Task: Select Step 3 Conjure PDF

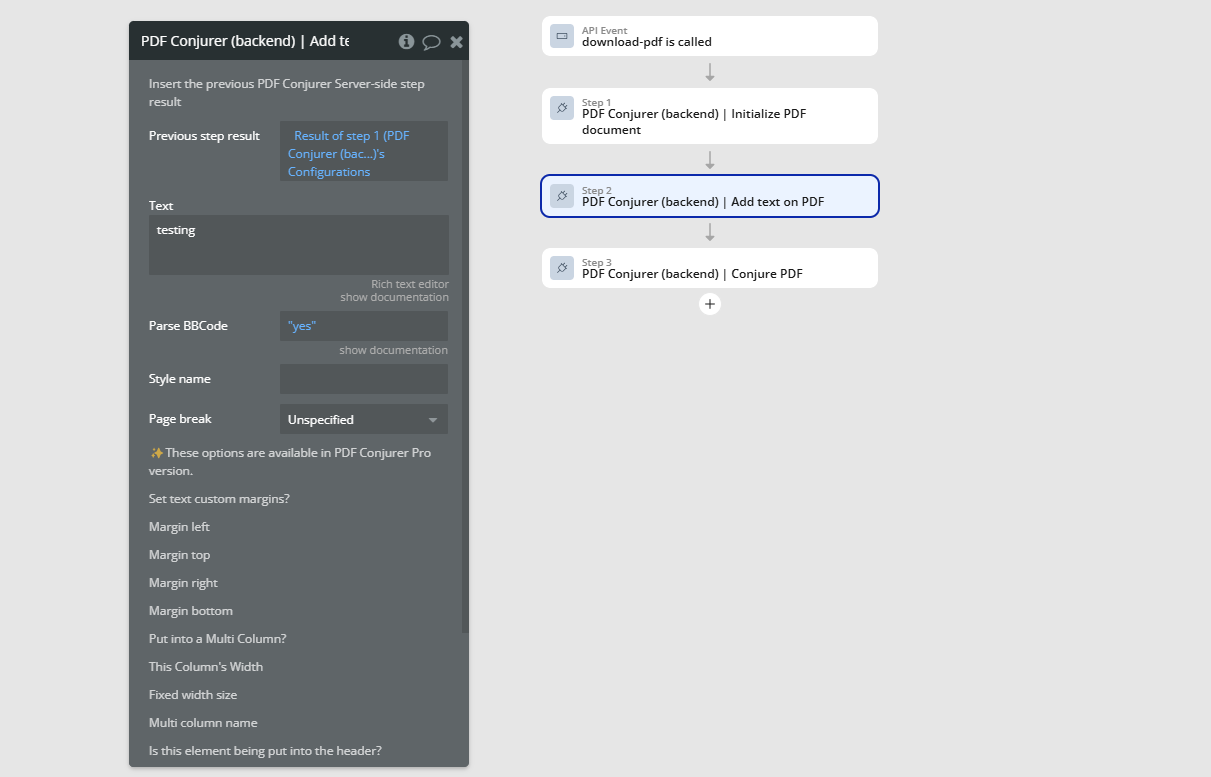Action: (710, 268)
